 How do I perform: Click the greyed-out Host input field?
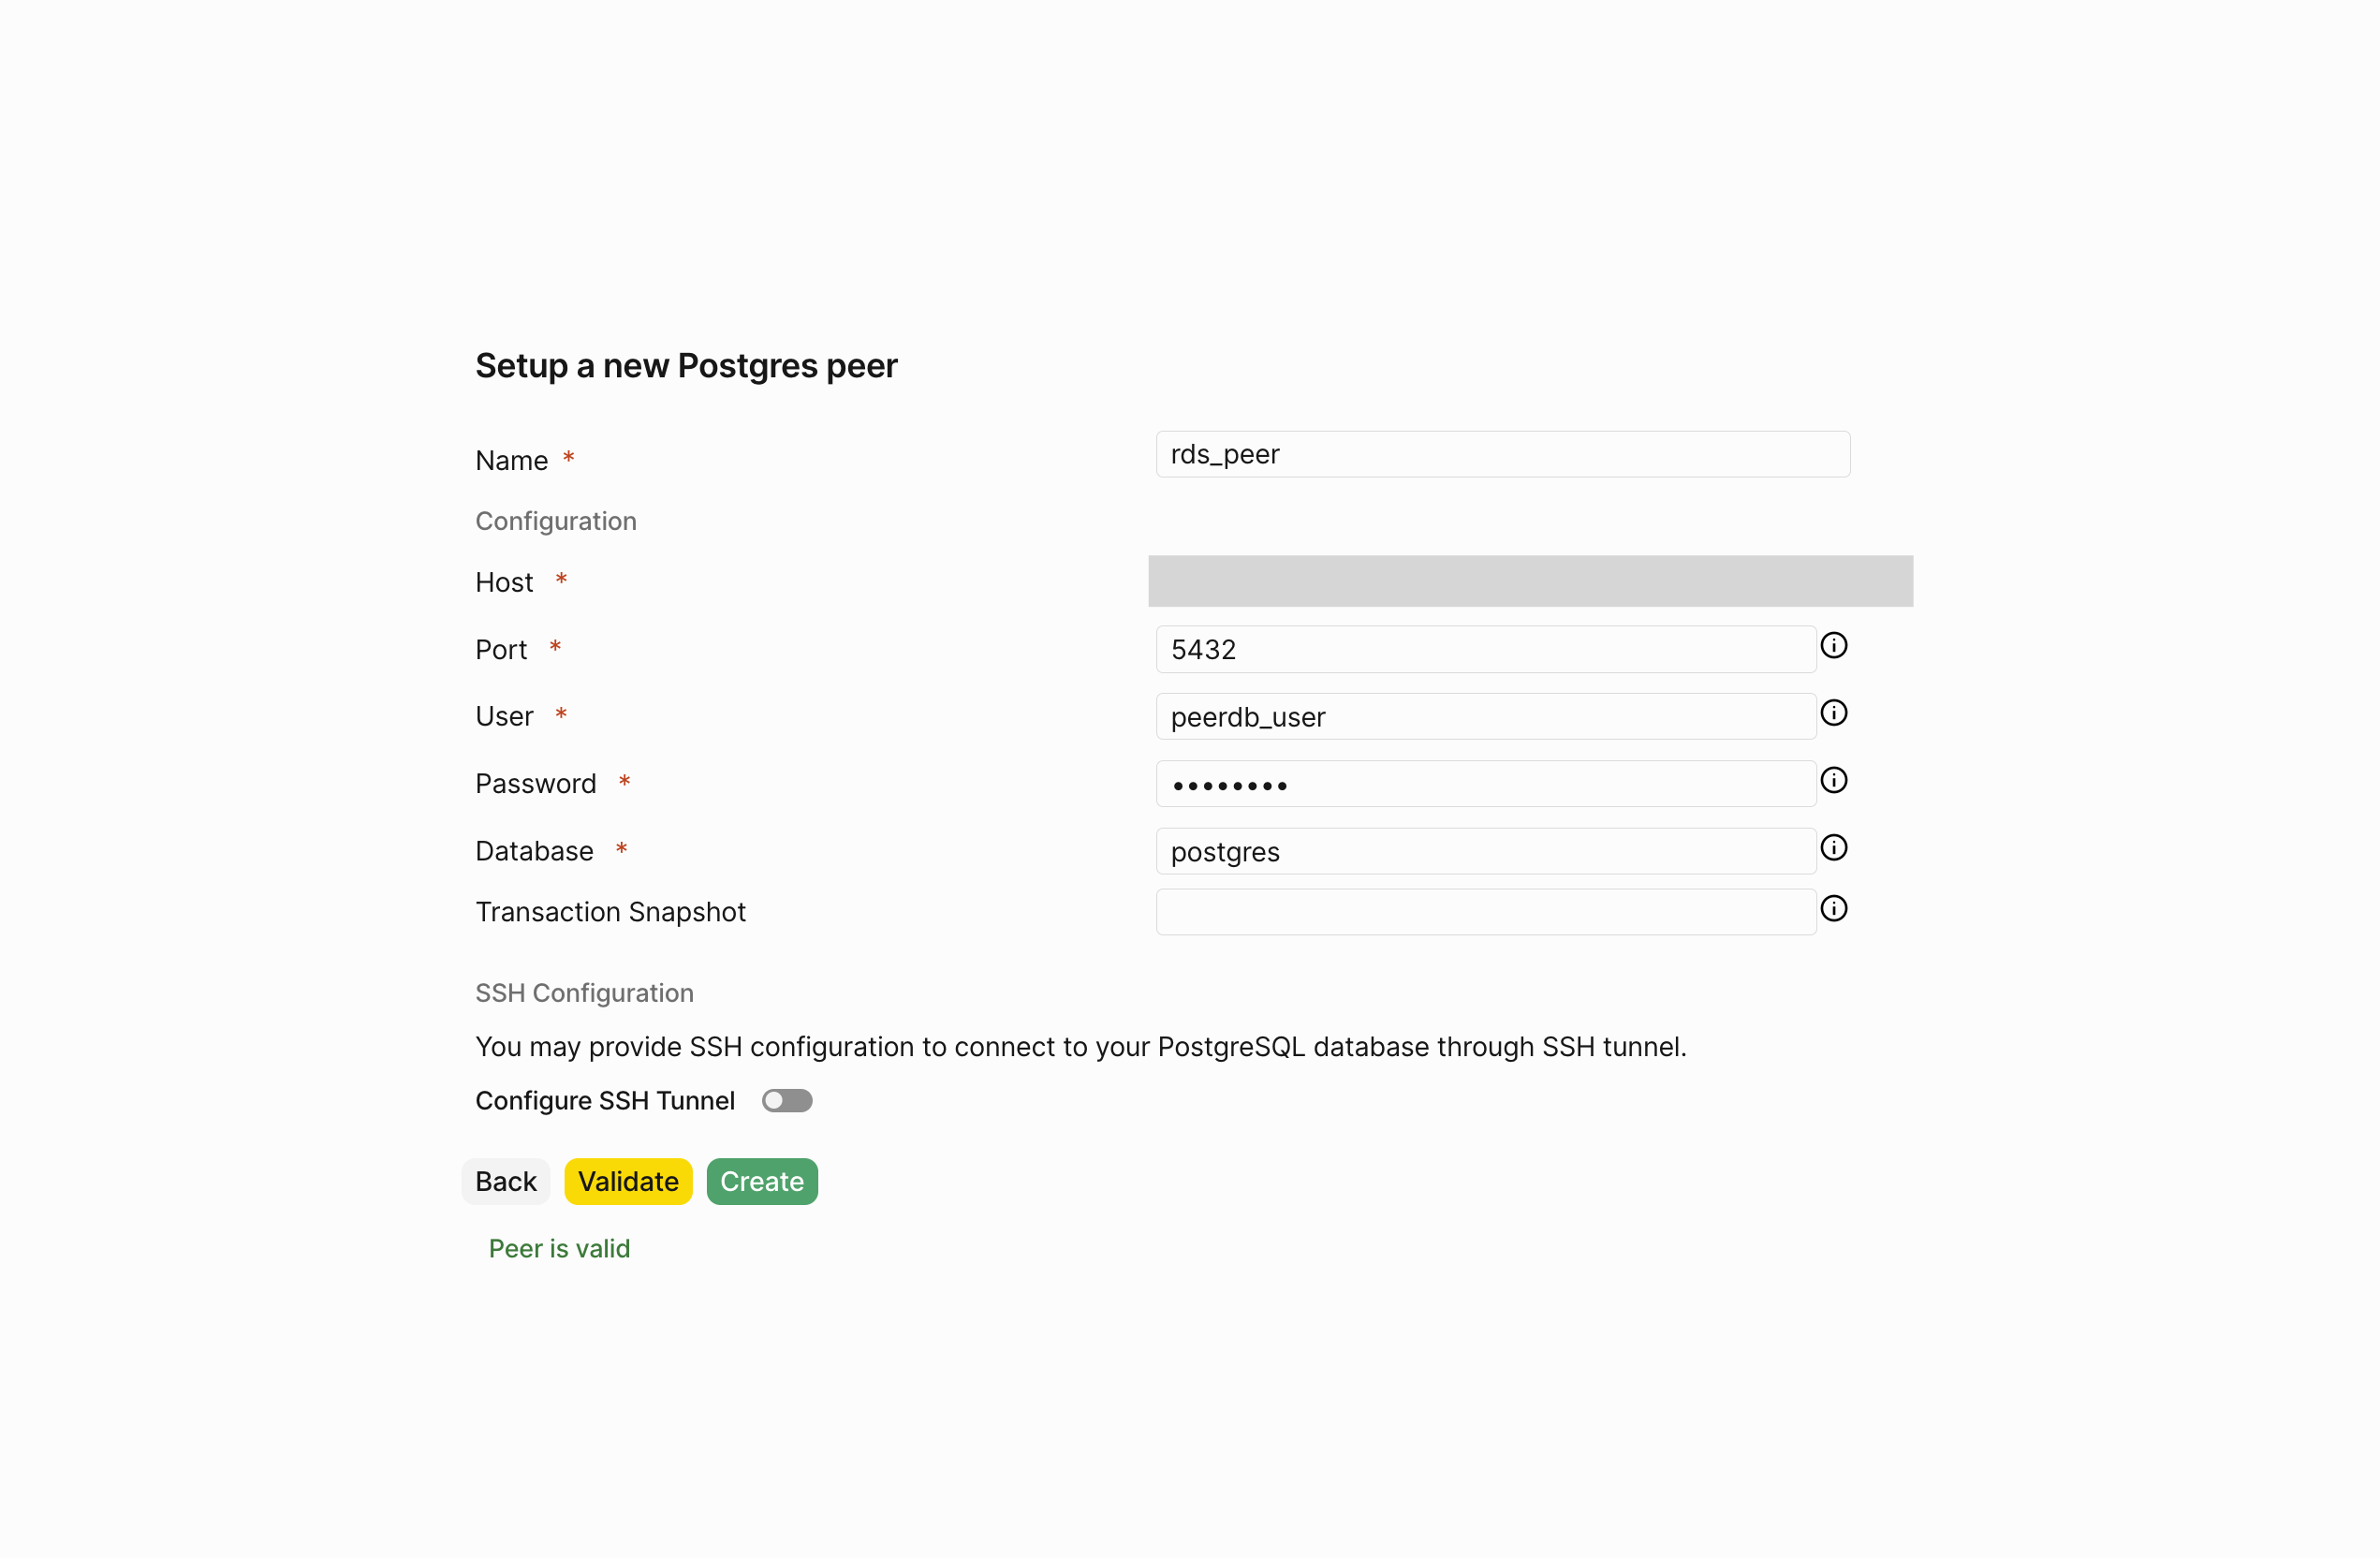pos(1529,581)
